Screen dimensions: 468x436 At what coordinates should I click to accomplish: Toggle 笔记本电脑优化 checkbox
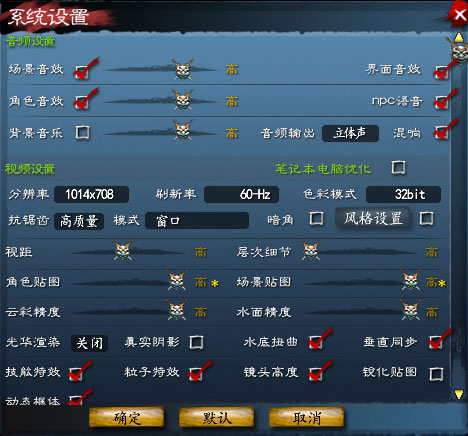pos(398,167)
